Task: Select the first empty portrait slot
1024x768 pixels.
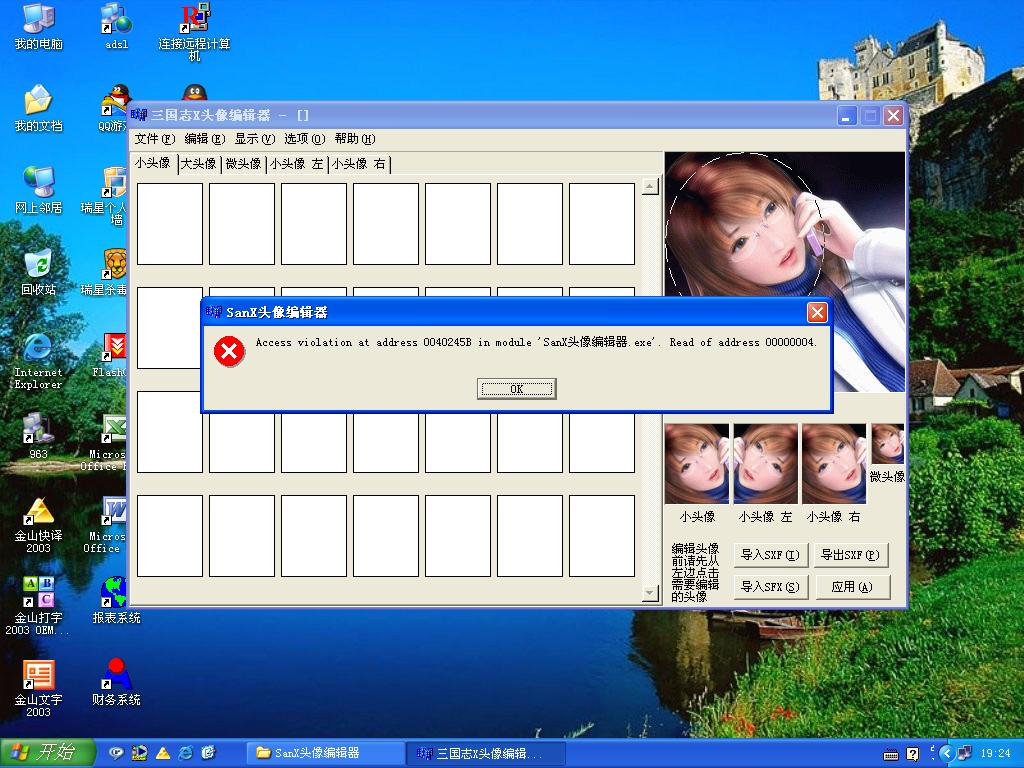Action: (170, 224)
